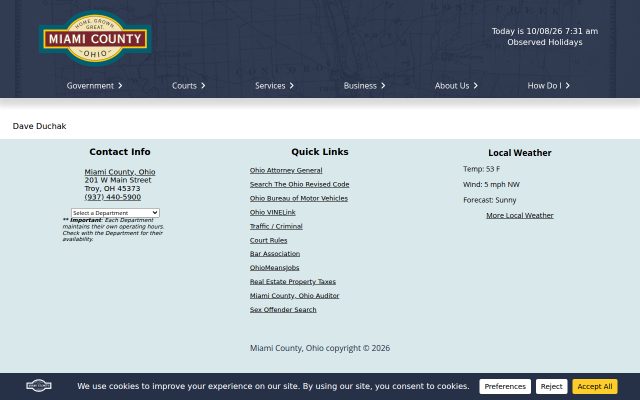Call the (937) 440-5900 phone link
The height and width of the screenshot is (400, 640).
pos(113,197)
